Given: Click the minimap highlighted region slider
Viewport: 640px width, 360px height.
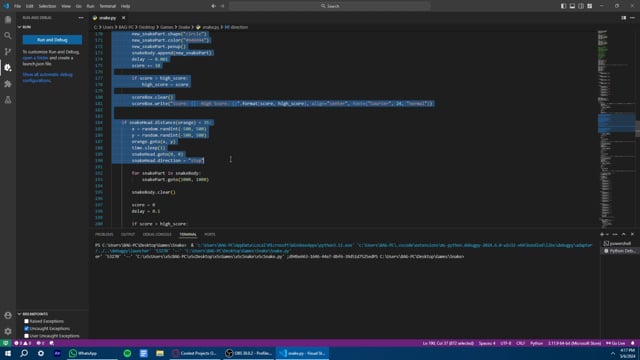Looking at the screenshot, I should pos(616,123).
